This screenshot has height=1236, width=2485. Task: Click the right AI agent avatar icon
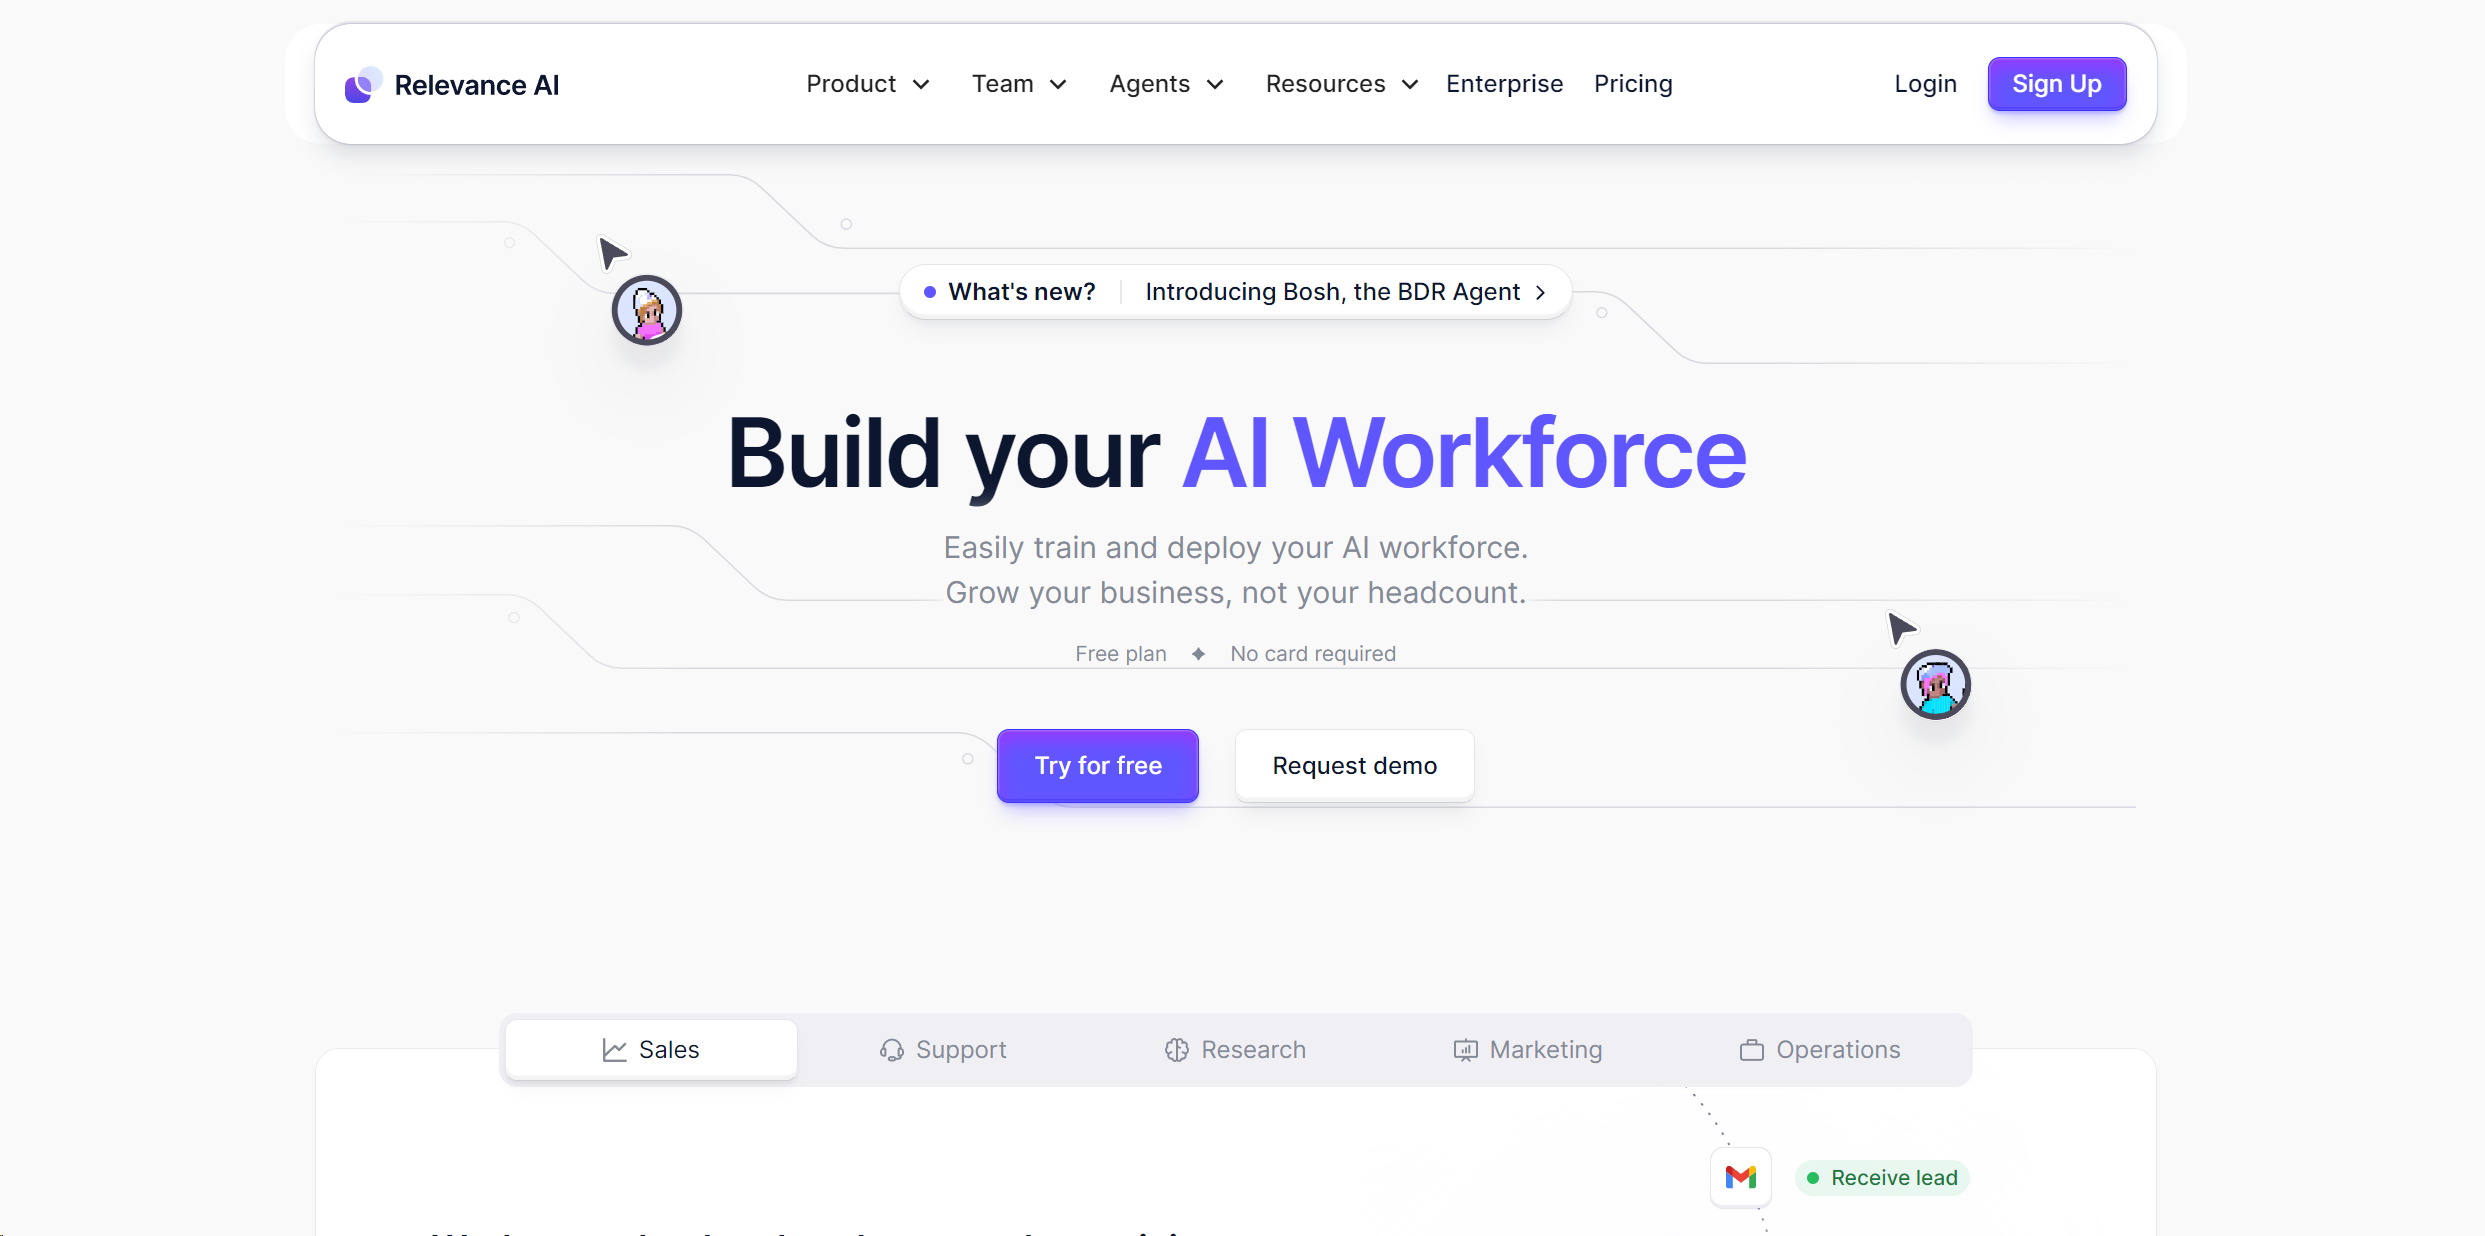pyautogui.click(x=1933, y=685)
